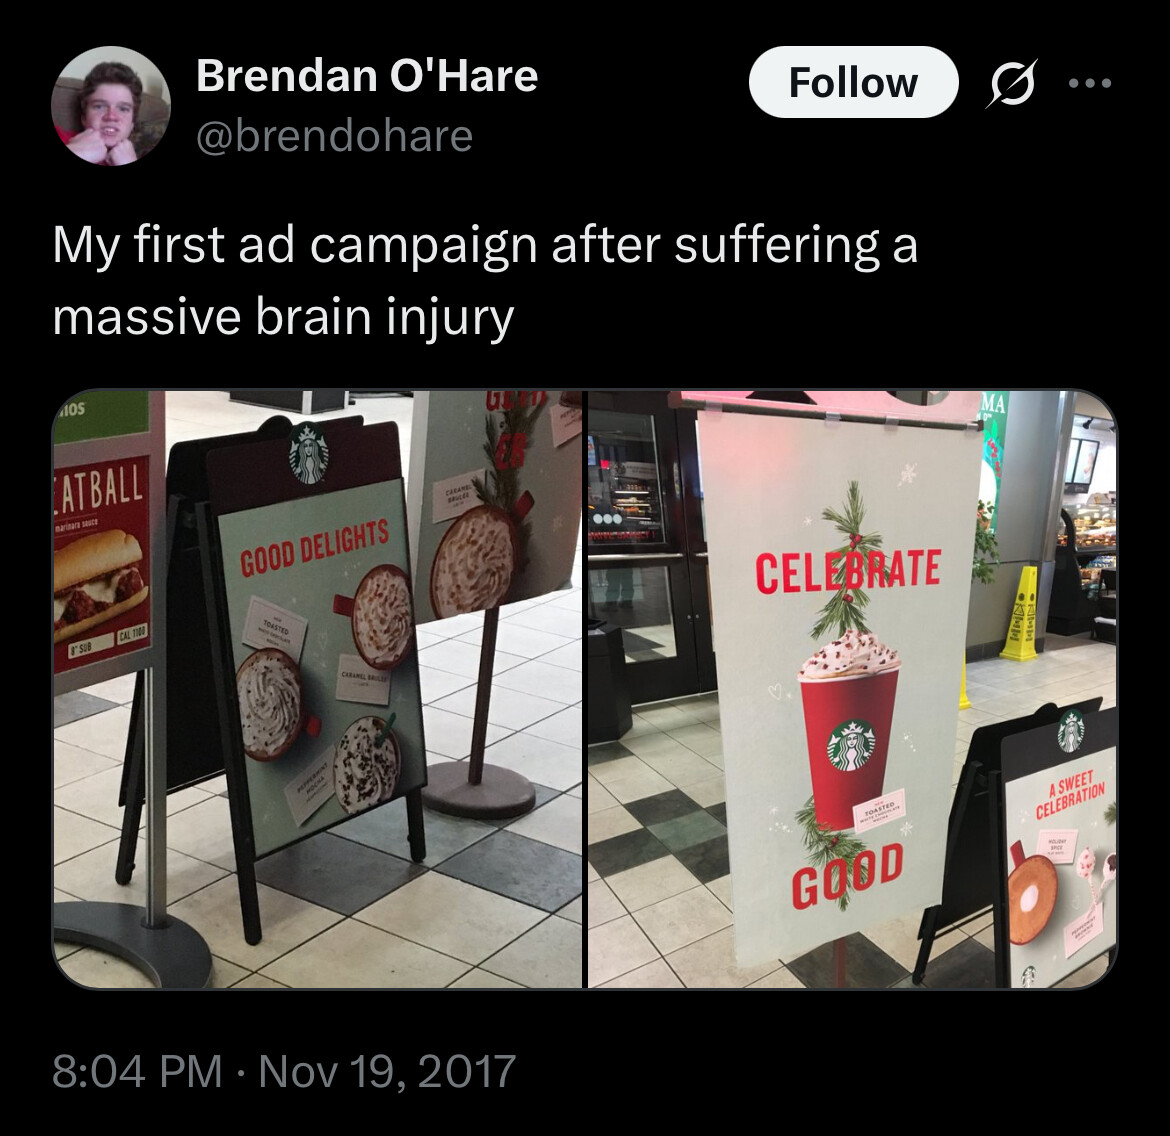The width and height of the screenshot is (1170, 1136).
Task: Click the @brendohare handle
Action: coord(334,137)
